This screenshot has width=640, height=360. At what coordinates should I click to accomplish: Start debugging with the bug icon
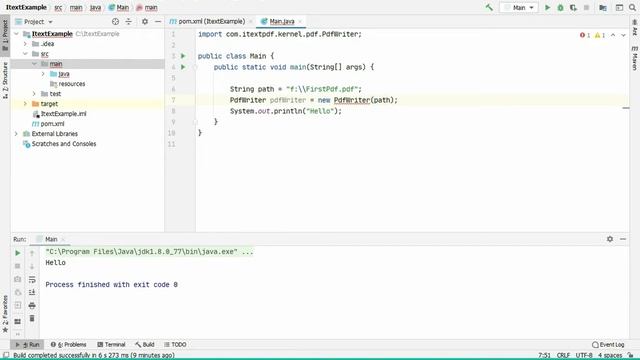point(560,7)
